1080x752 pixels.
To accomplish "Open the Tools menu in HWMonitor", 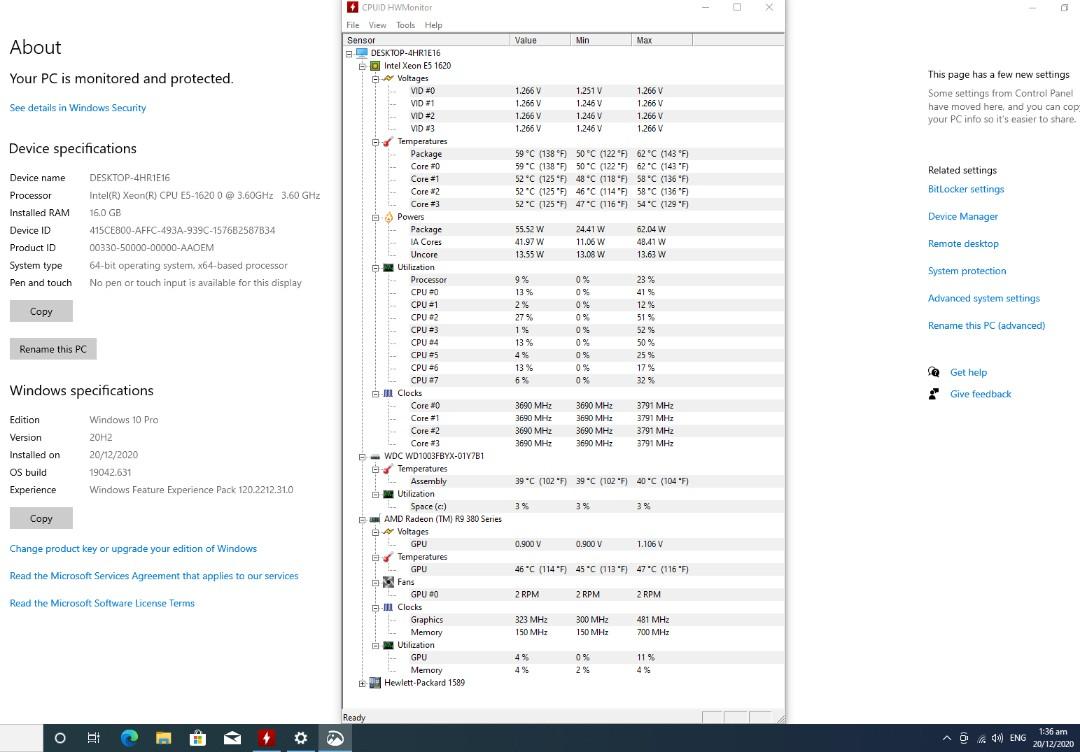I will coord(405,25).
